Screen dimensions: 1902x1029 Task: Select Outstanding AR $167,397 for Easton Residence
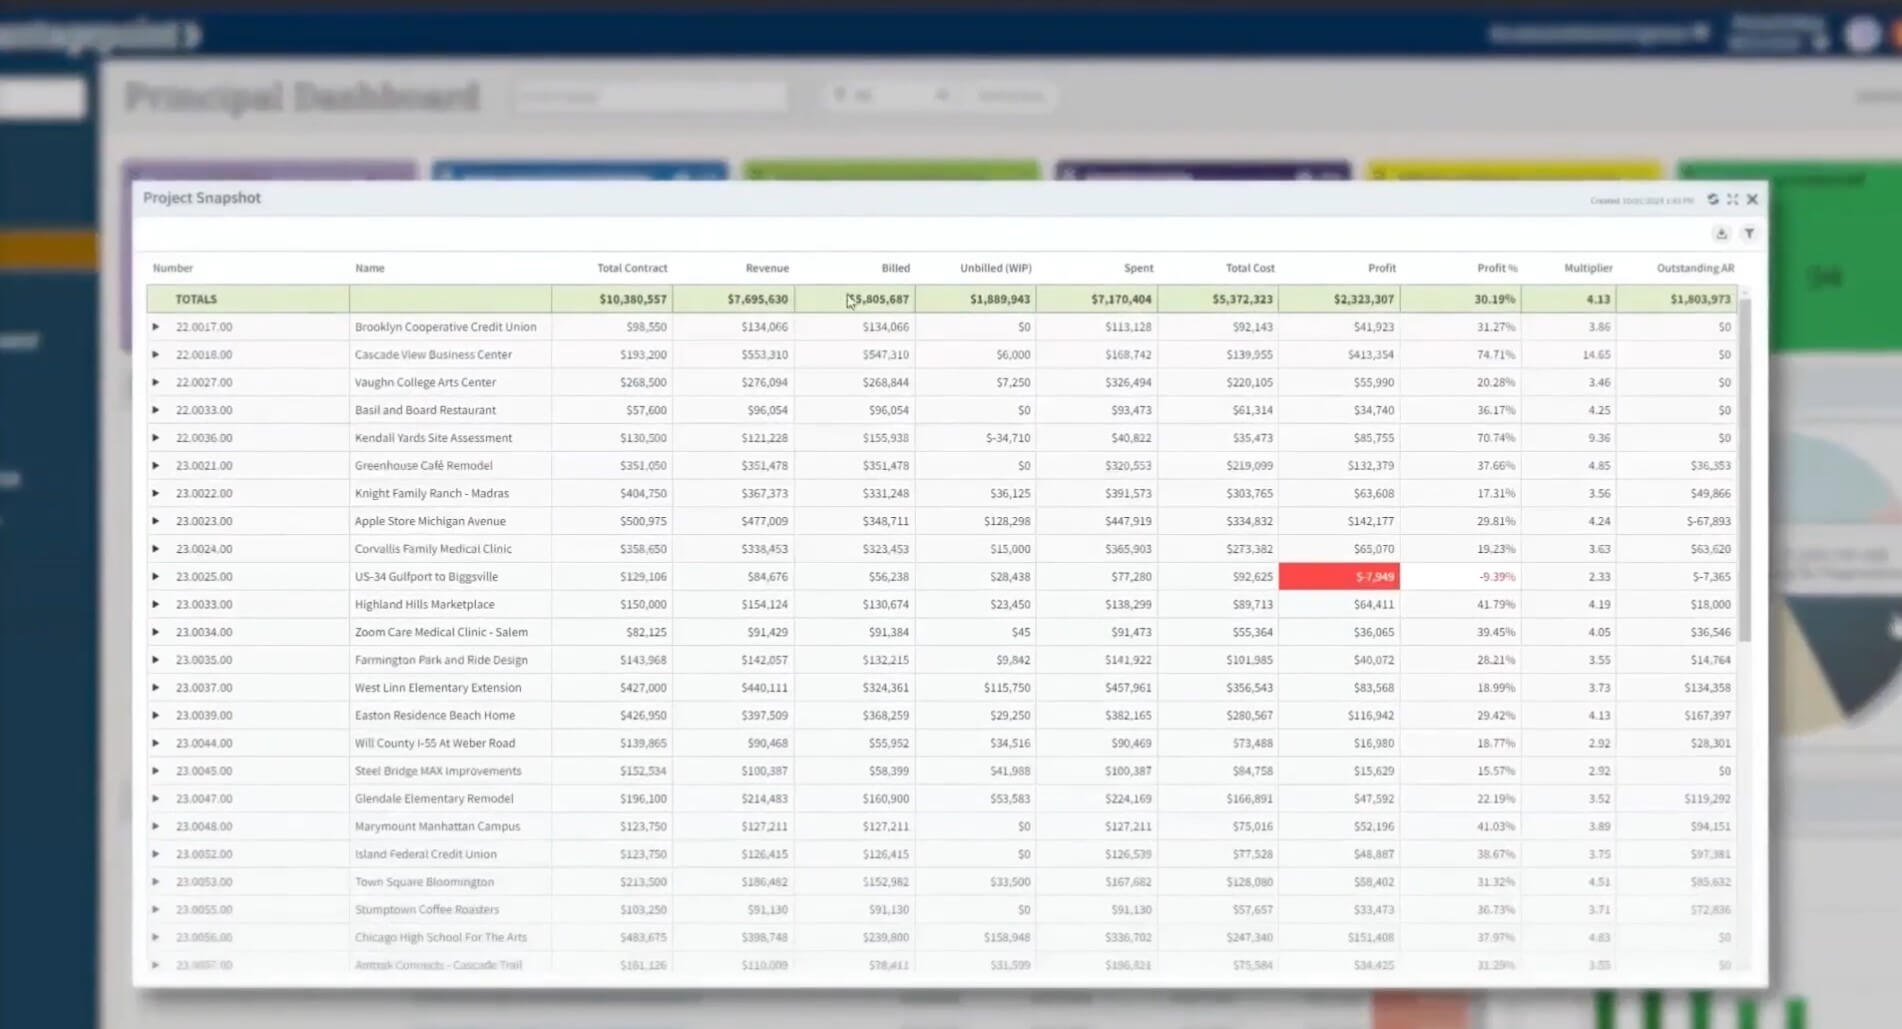tap(1708, 715)
